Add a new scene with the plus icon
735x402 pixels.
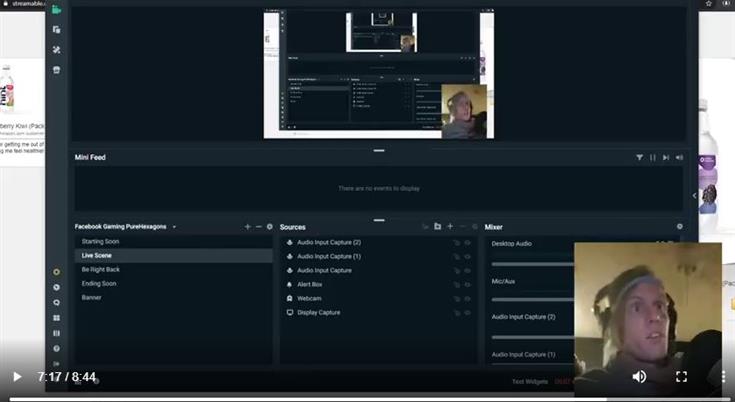point(248,227)
